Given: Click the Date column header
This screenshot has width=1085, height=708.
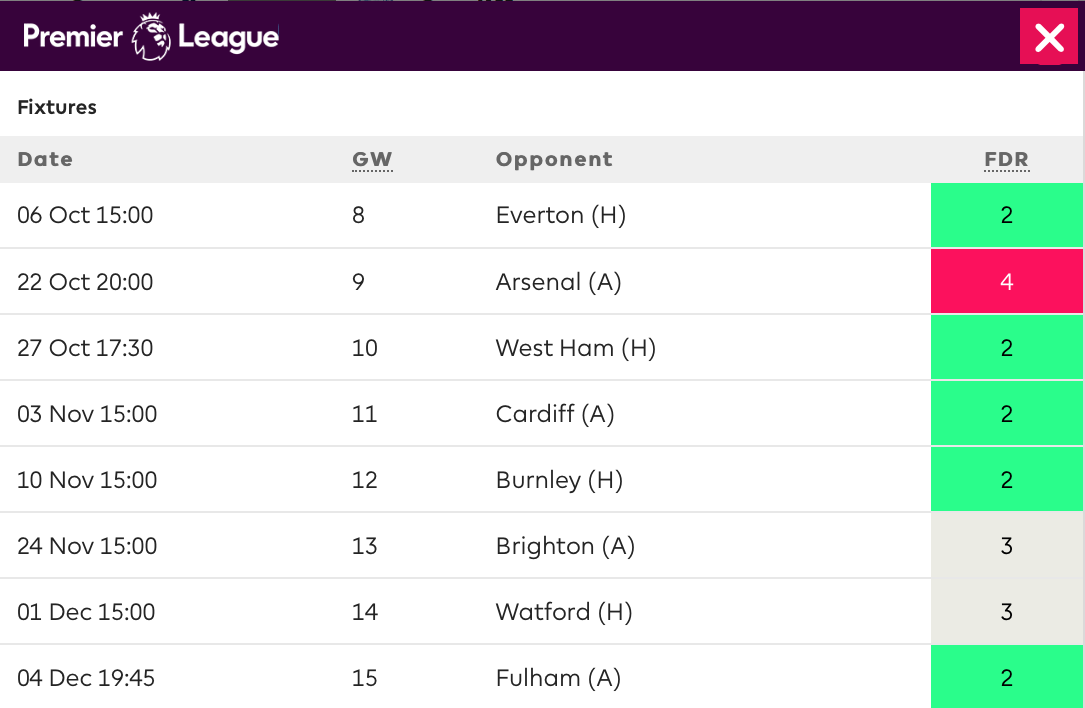Looking at the screenshot, I should point(45,159).
